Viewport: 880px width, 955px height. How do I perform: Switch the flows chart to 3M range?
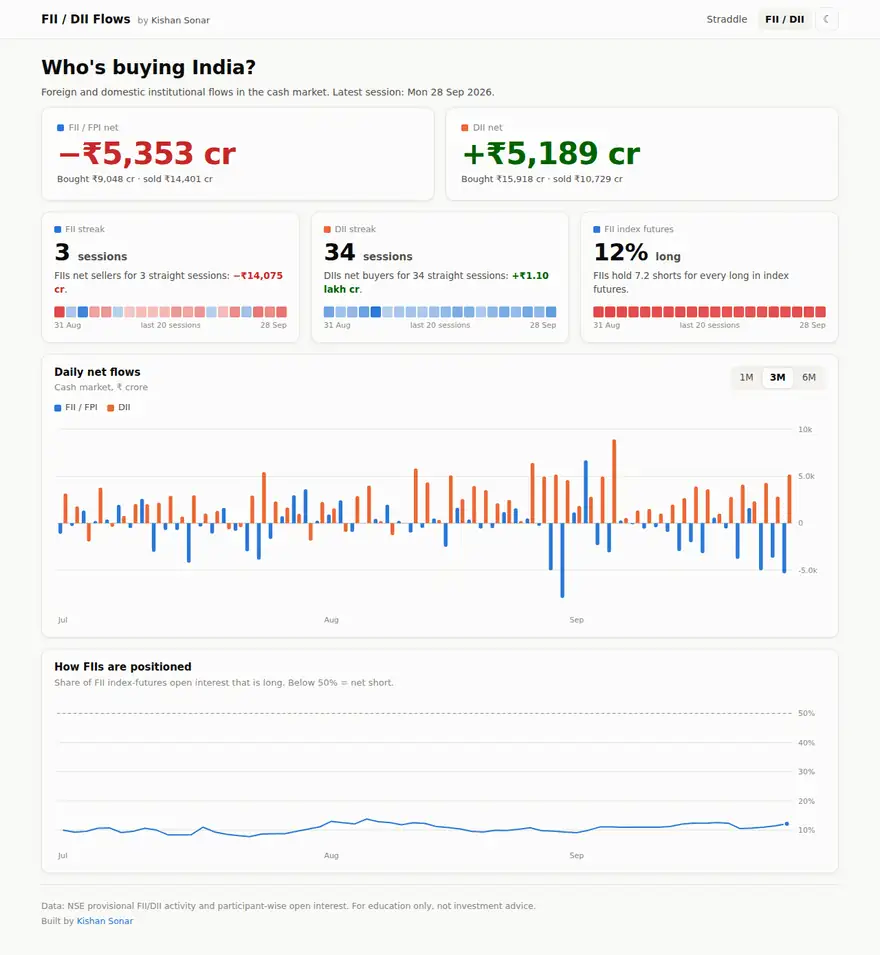point(777,378)
